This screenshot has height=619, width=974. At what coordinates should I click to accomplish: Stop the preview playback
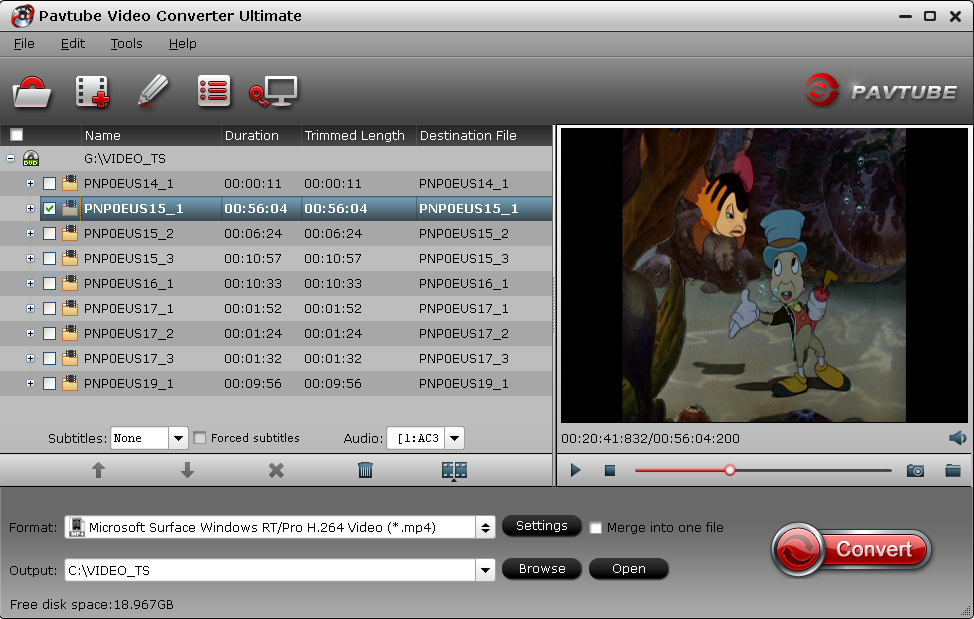pyautogui.click(x=609, y=471)
